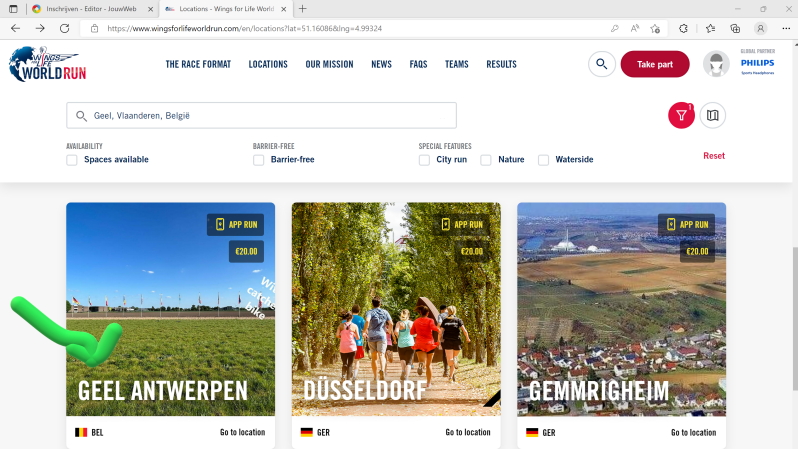Open the Gemmrigheim card image
Image resolution: width=798 pixels, height=449 pixels.
621,309
